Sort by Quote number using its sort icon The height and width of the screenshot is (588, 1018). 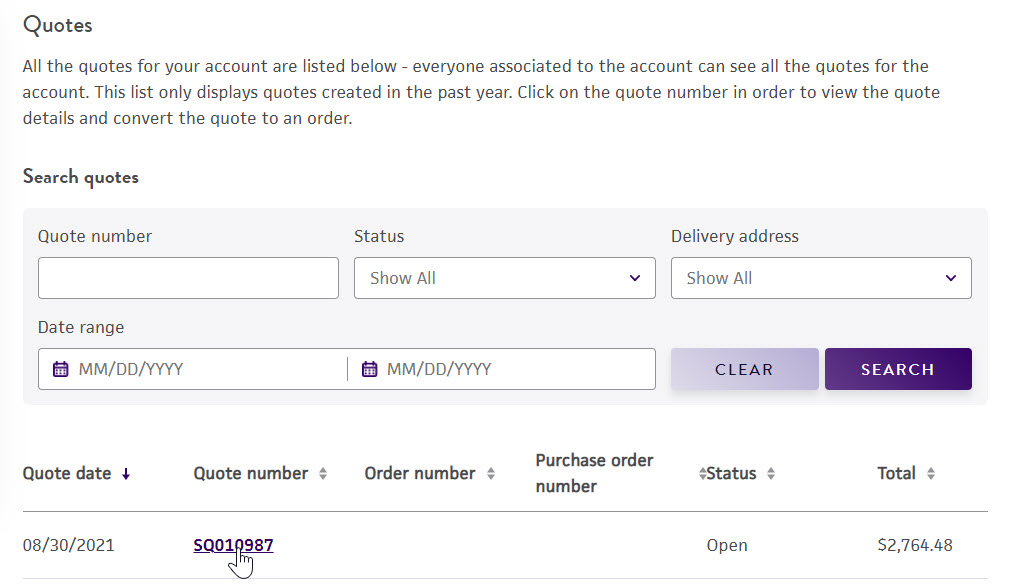point(325,473)
